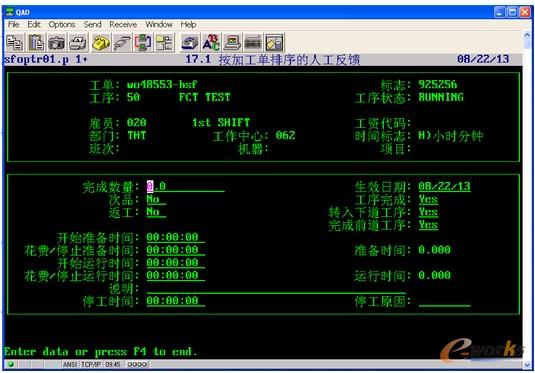
Task: Click the empty 停工原因 field
Action: [x=445, y=301]
